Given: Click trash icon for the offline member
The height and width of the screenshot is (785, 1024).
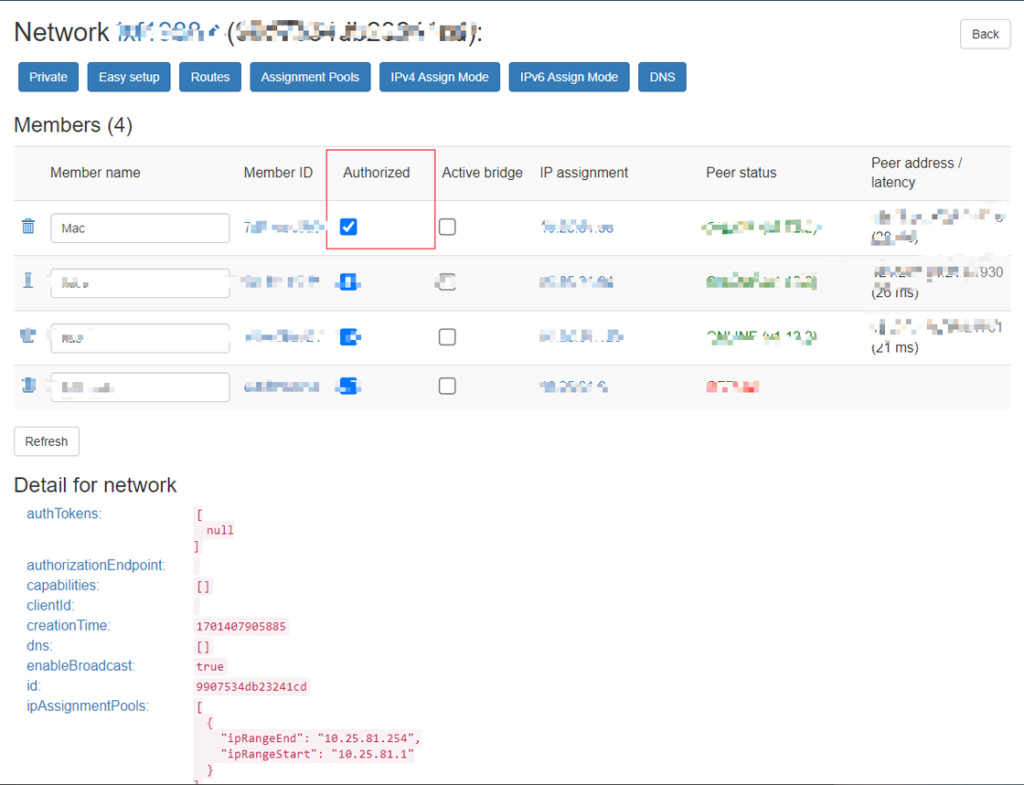Looking at the screenshot, I should point(28,385).
